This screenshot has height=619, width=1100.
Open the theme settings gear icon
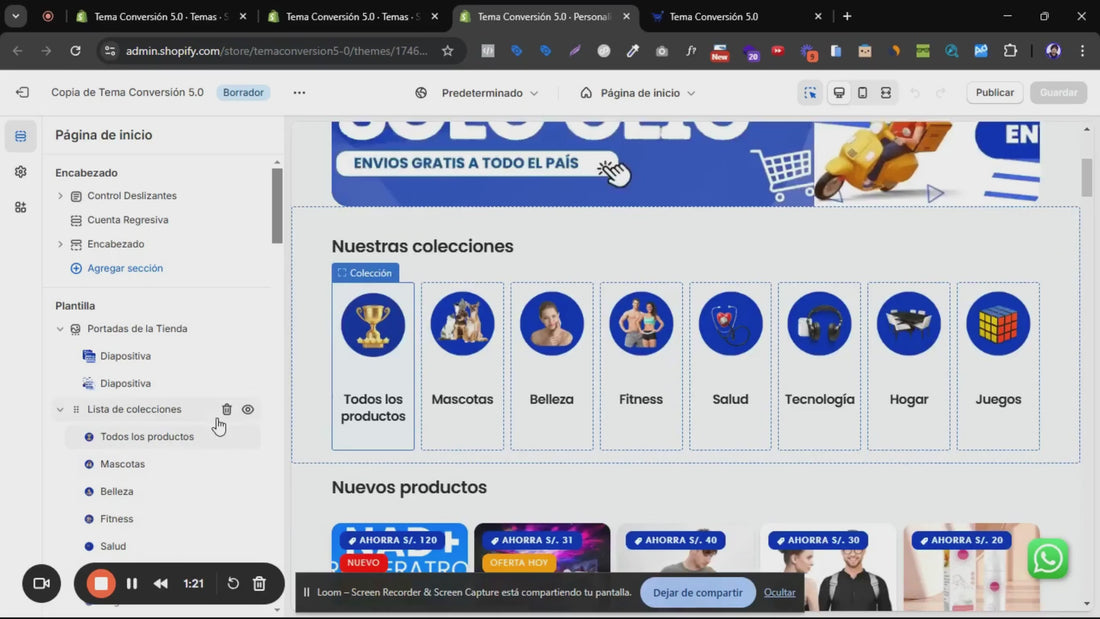click(21, 172)
